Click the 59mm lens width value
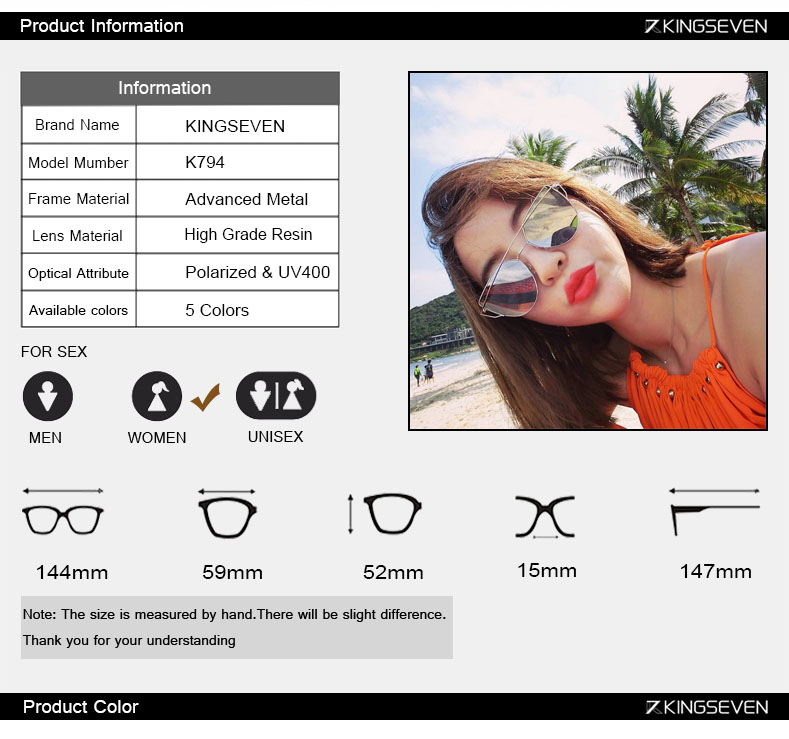This screenshot has width=789, height=739. tap(232, 572)
